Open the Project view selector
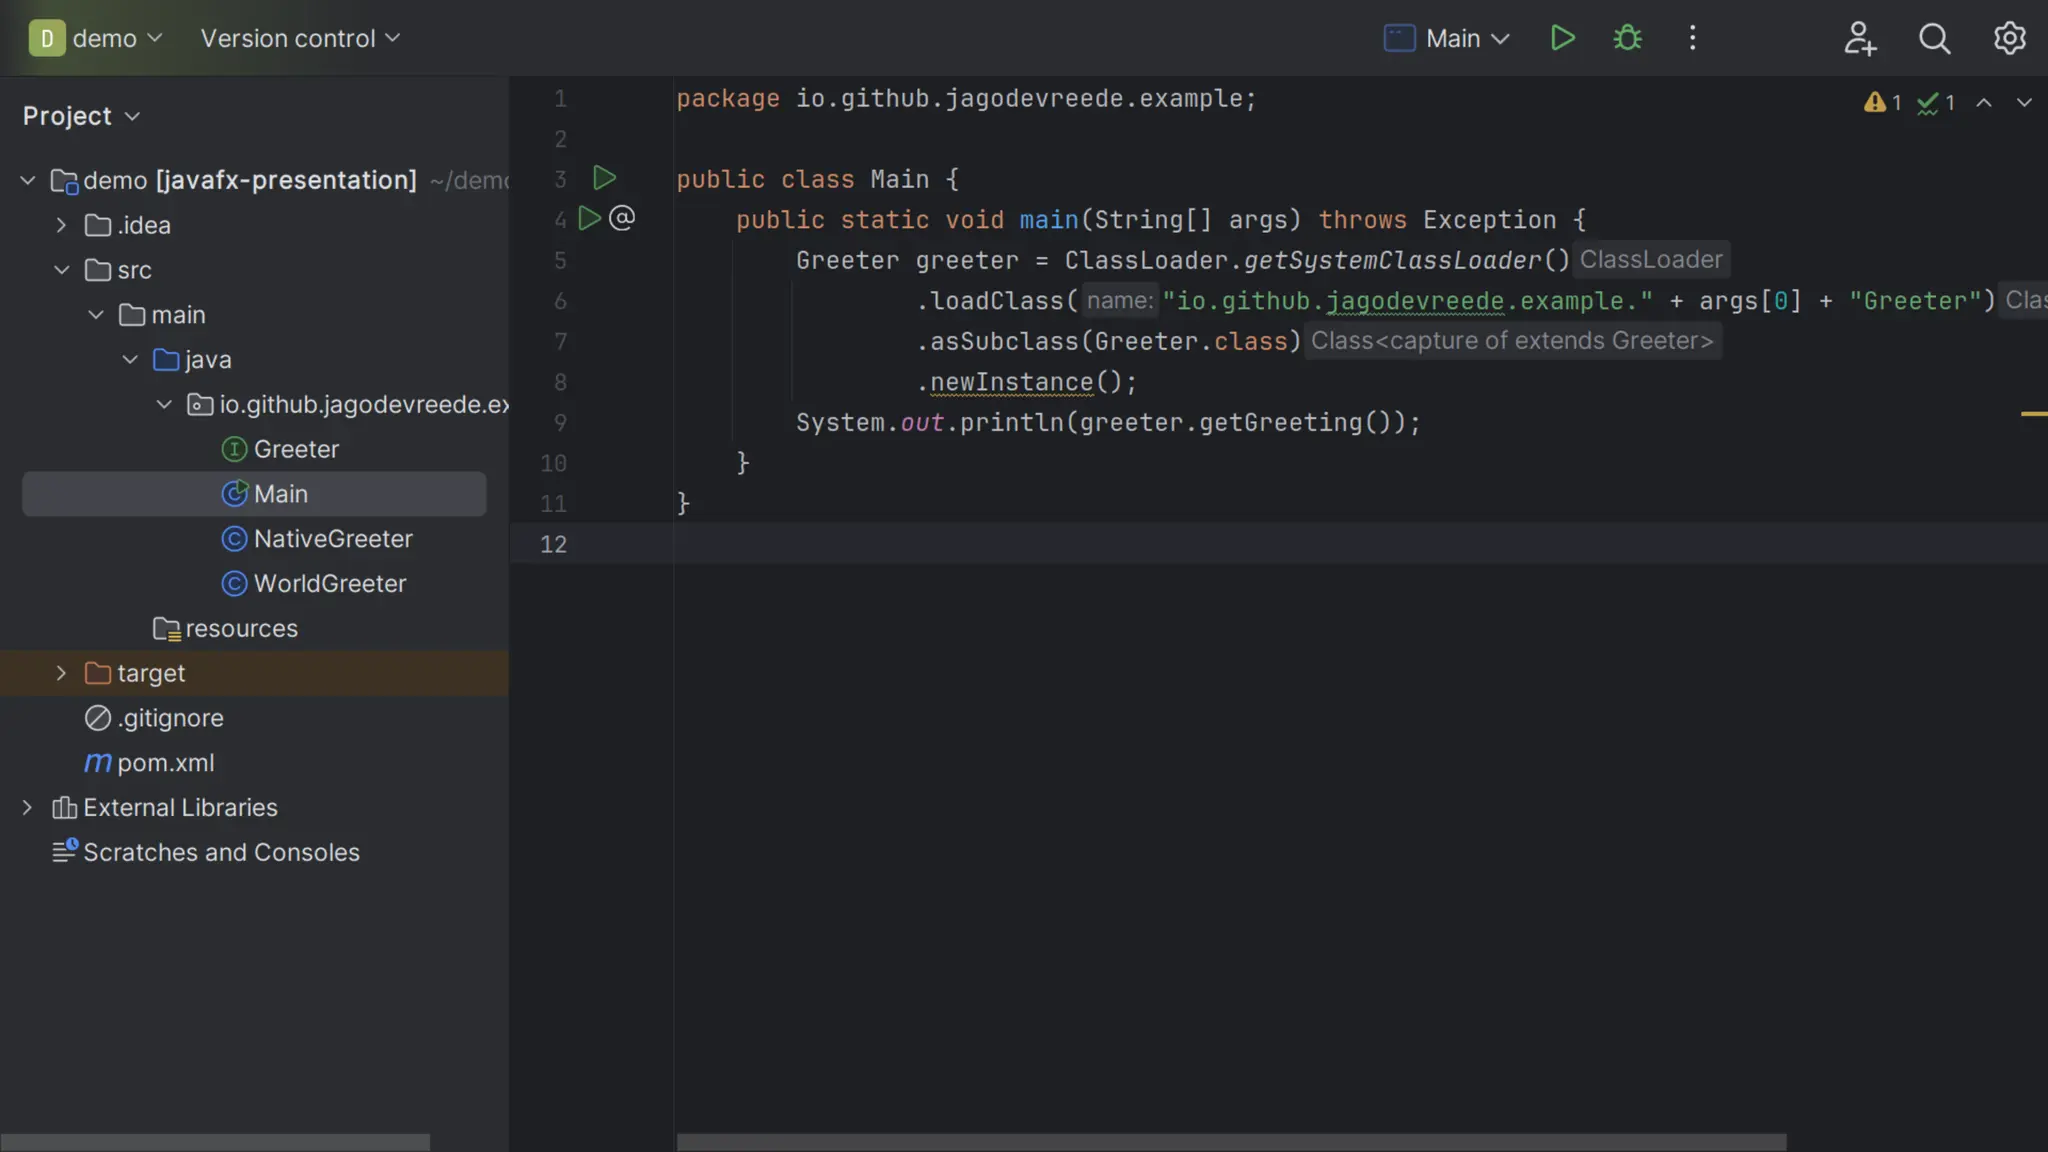 coord(80,116)
